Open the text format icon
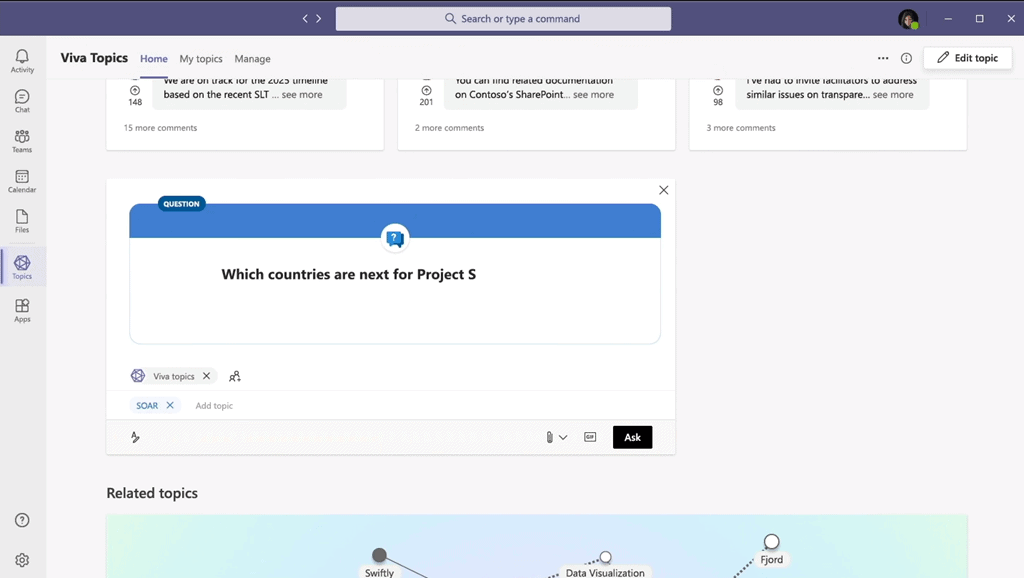 [x=135, y=437]
